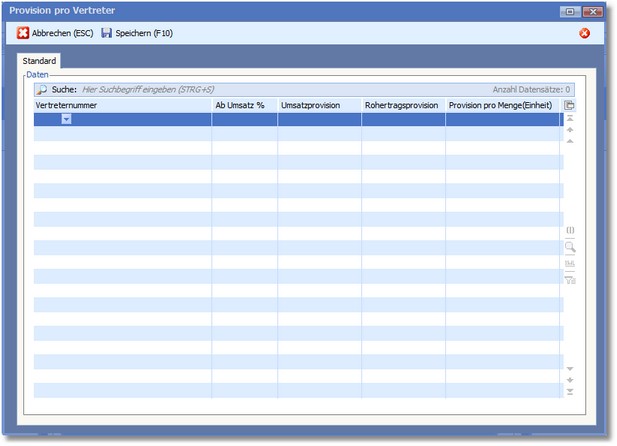Image resolution: width=617 pixels, height=446 pixels.
Task: Sort by the Vertreternummer column header
Action: (122, 105)
